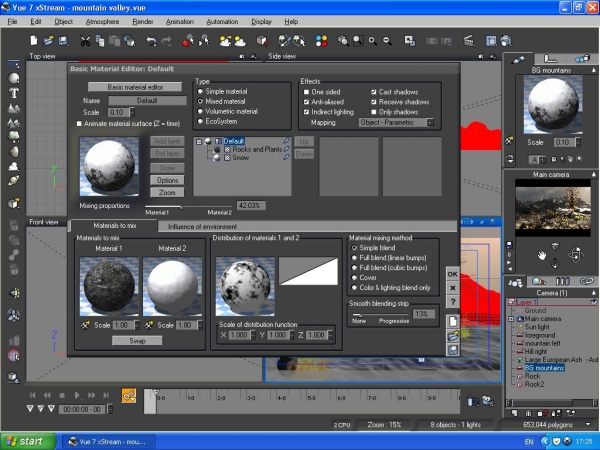Click the Undo arrow icon

[x=152, y=41]
